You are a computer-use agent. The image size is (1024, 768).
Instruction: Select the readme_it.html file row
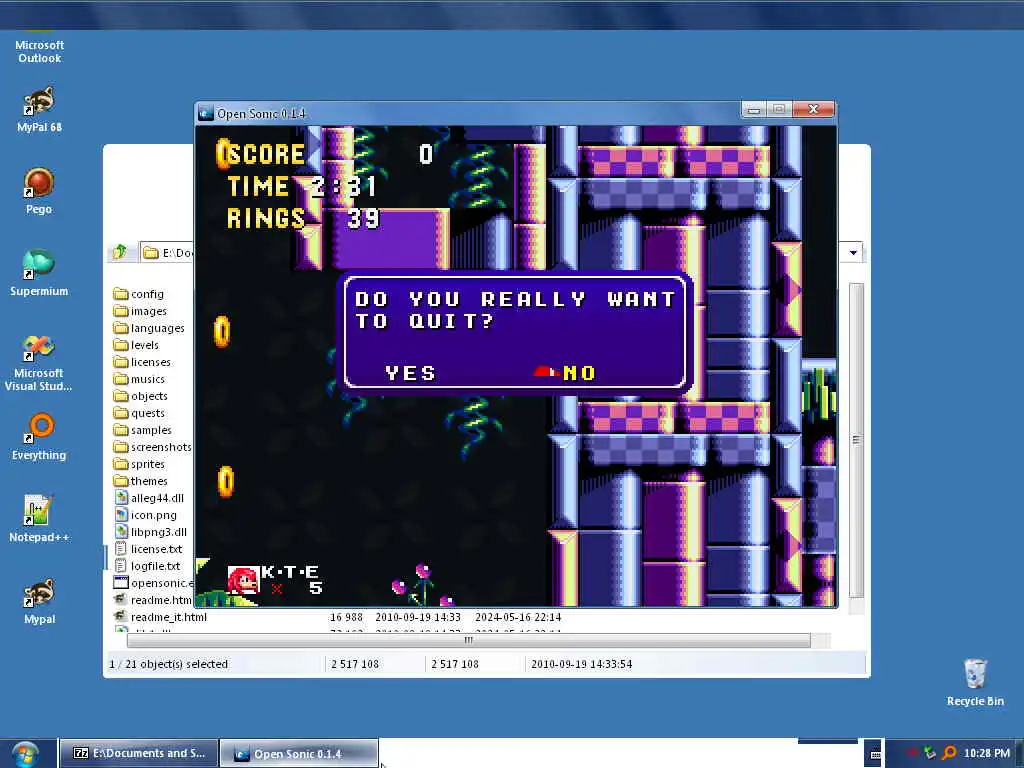click(338, 616)
